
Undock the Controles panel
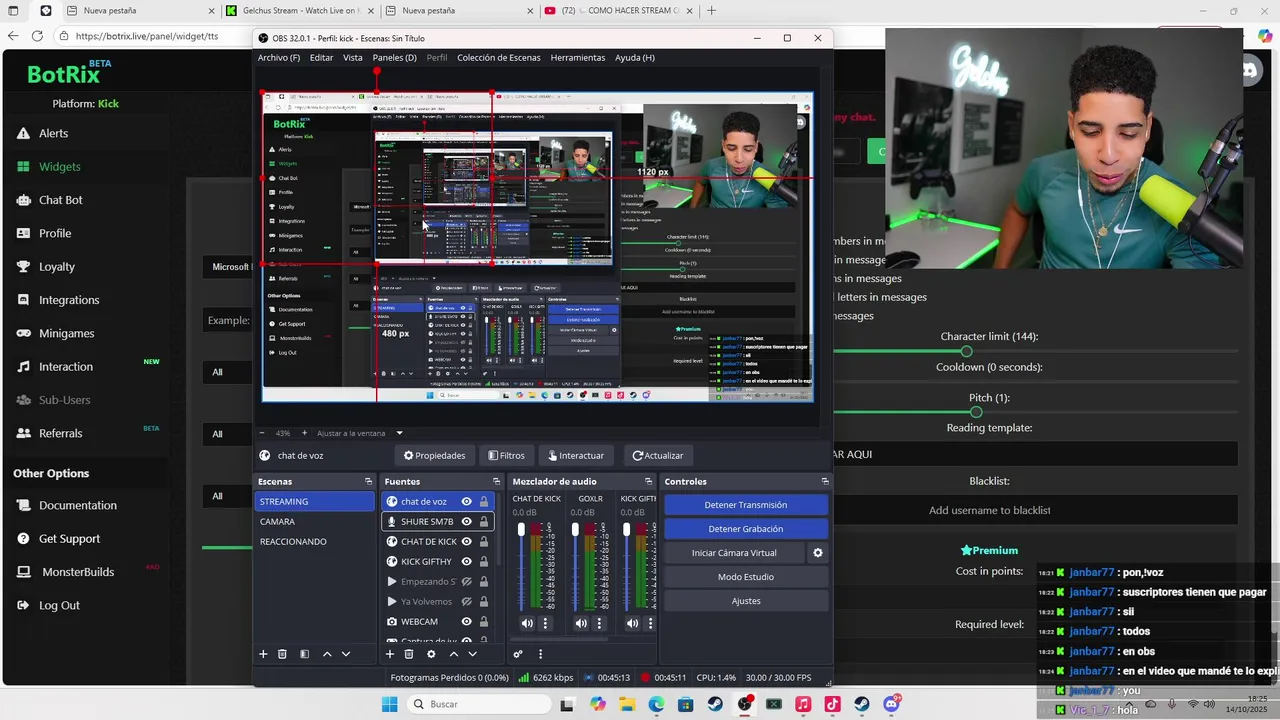[x=825, y=481]
